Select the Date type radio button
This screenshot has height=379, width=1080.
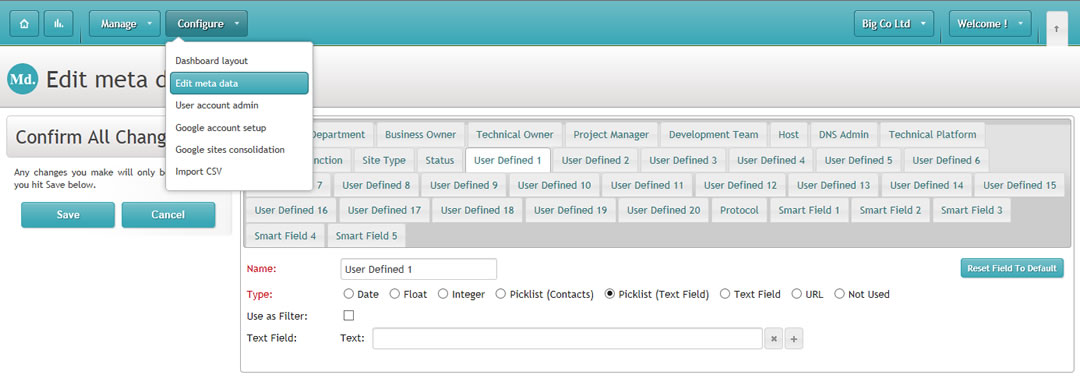[349, 294]
